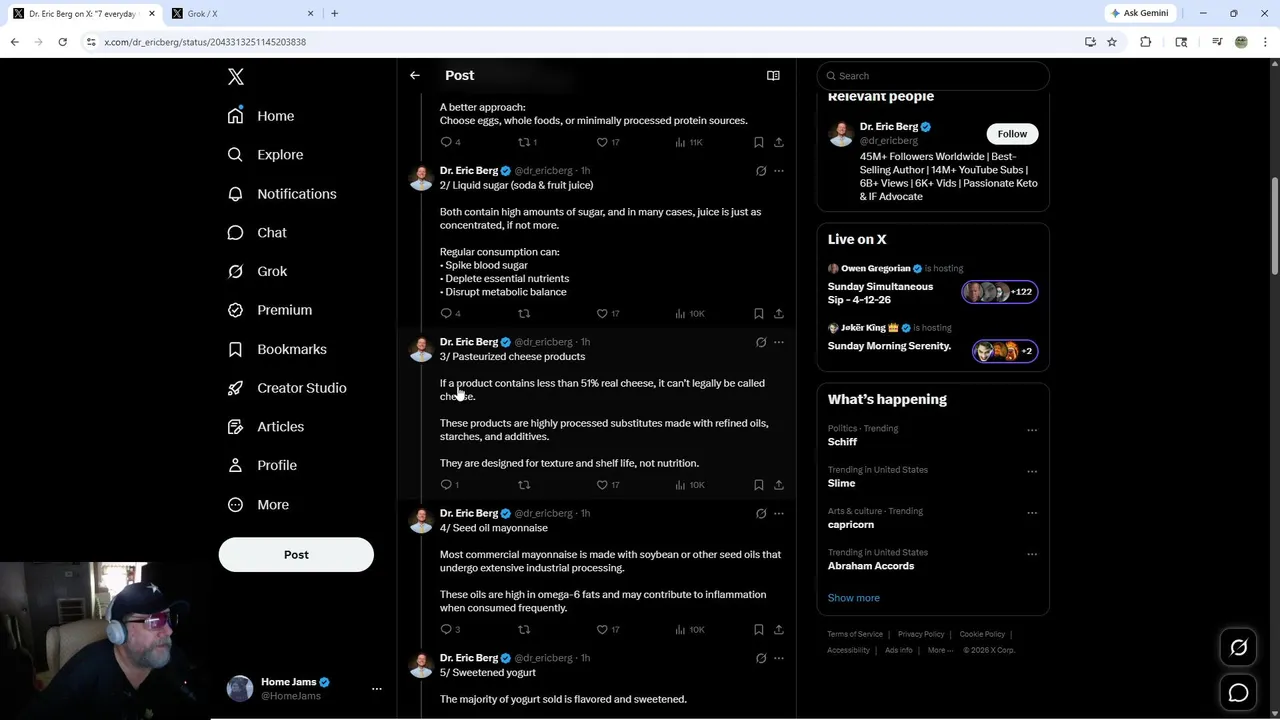The height and width of the screenshot is (720, 1280).
Task: Expand the More menu in the sidebar
Action: click(x=258, y=505)
